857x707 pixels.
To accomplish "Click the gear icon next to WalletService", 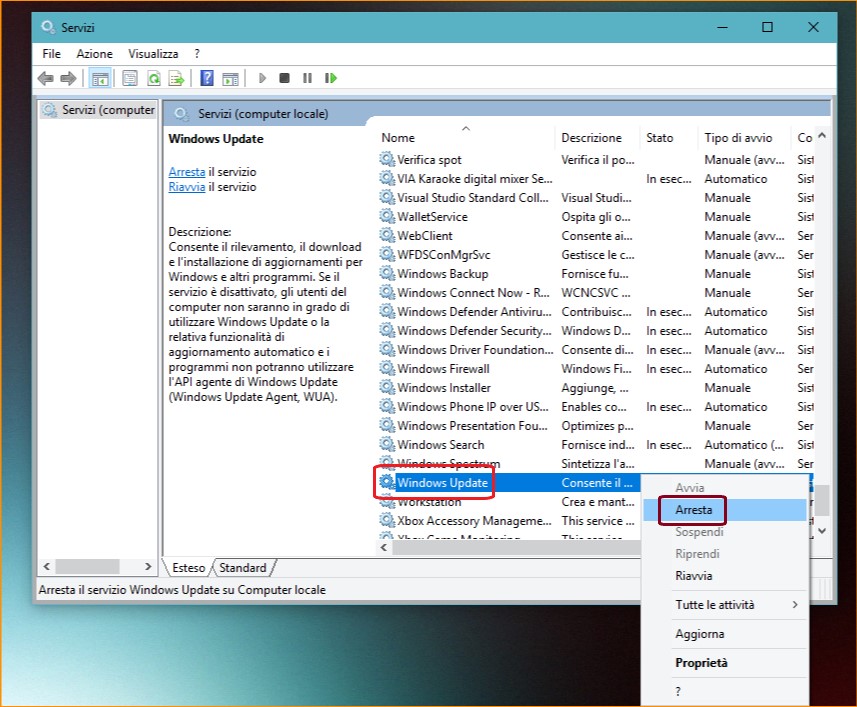I will [387, 216].
